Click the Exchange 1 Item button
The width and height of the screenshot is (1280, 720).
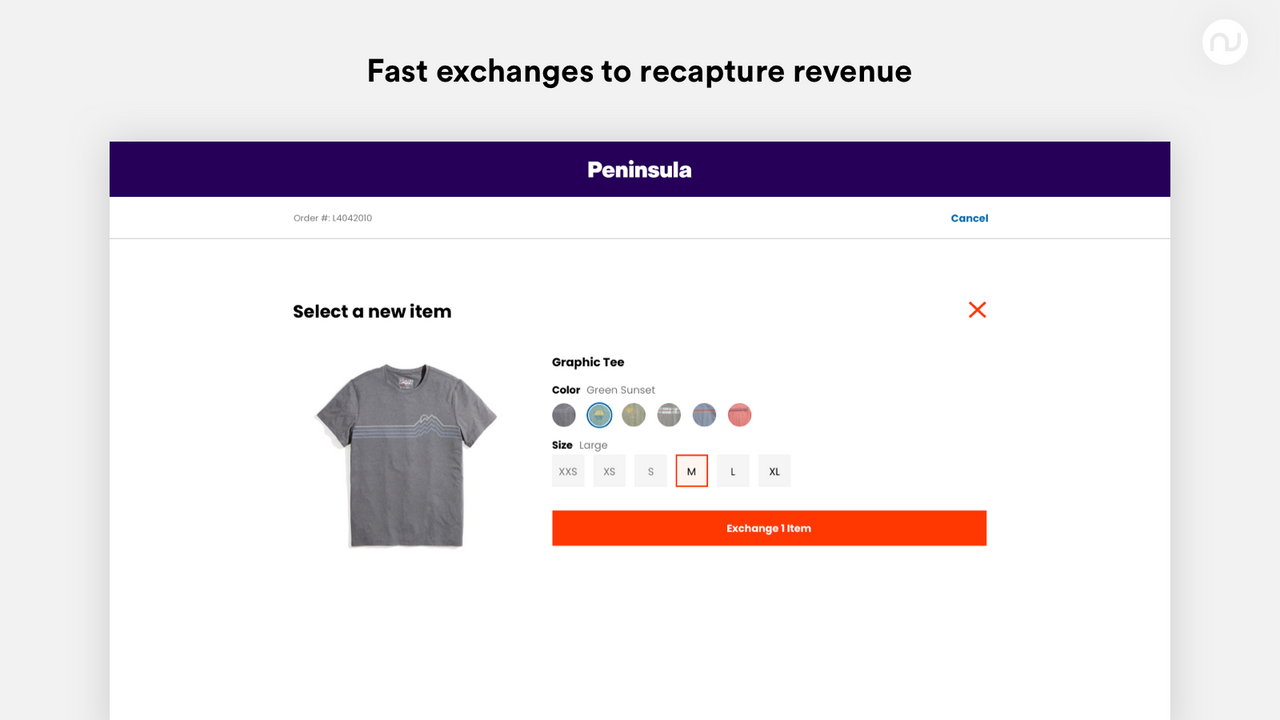coord(769,528)
